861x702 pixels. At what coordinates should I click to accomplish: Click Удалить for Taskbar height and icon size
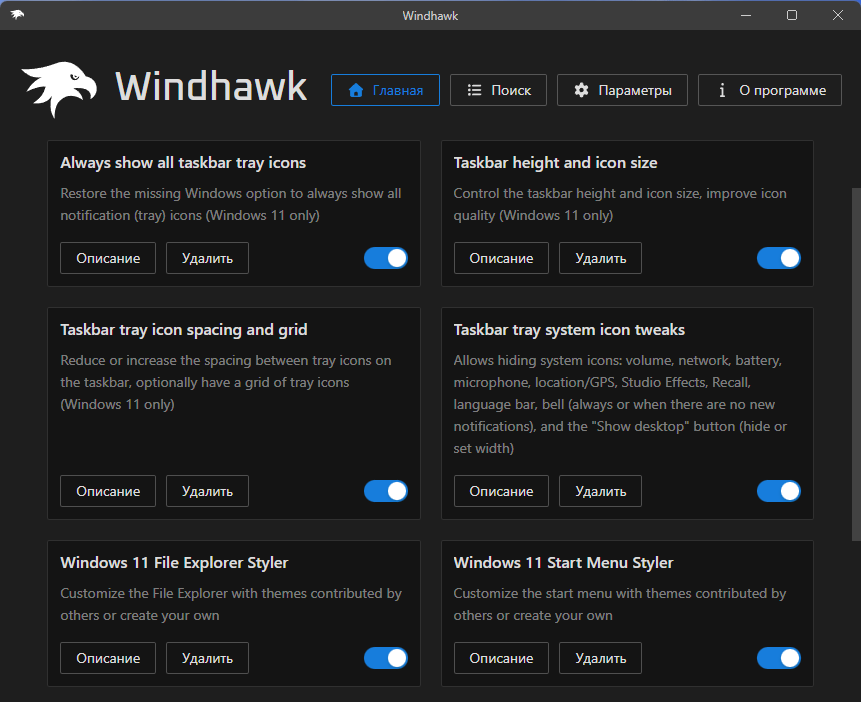(600, 258)
